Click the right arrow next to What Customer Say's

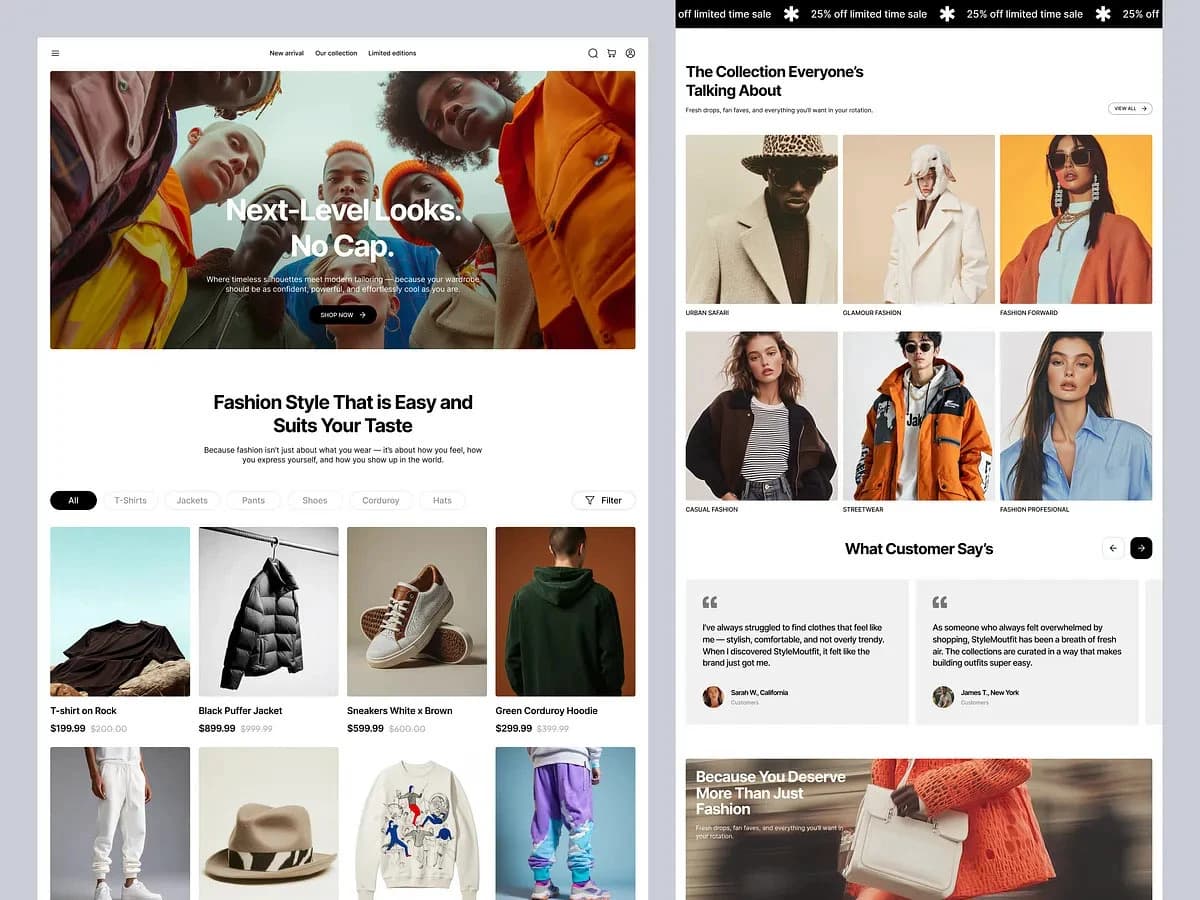tap(1140, 548)
